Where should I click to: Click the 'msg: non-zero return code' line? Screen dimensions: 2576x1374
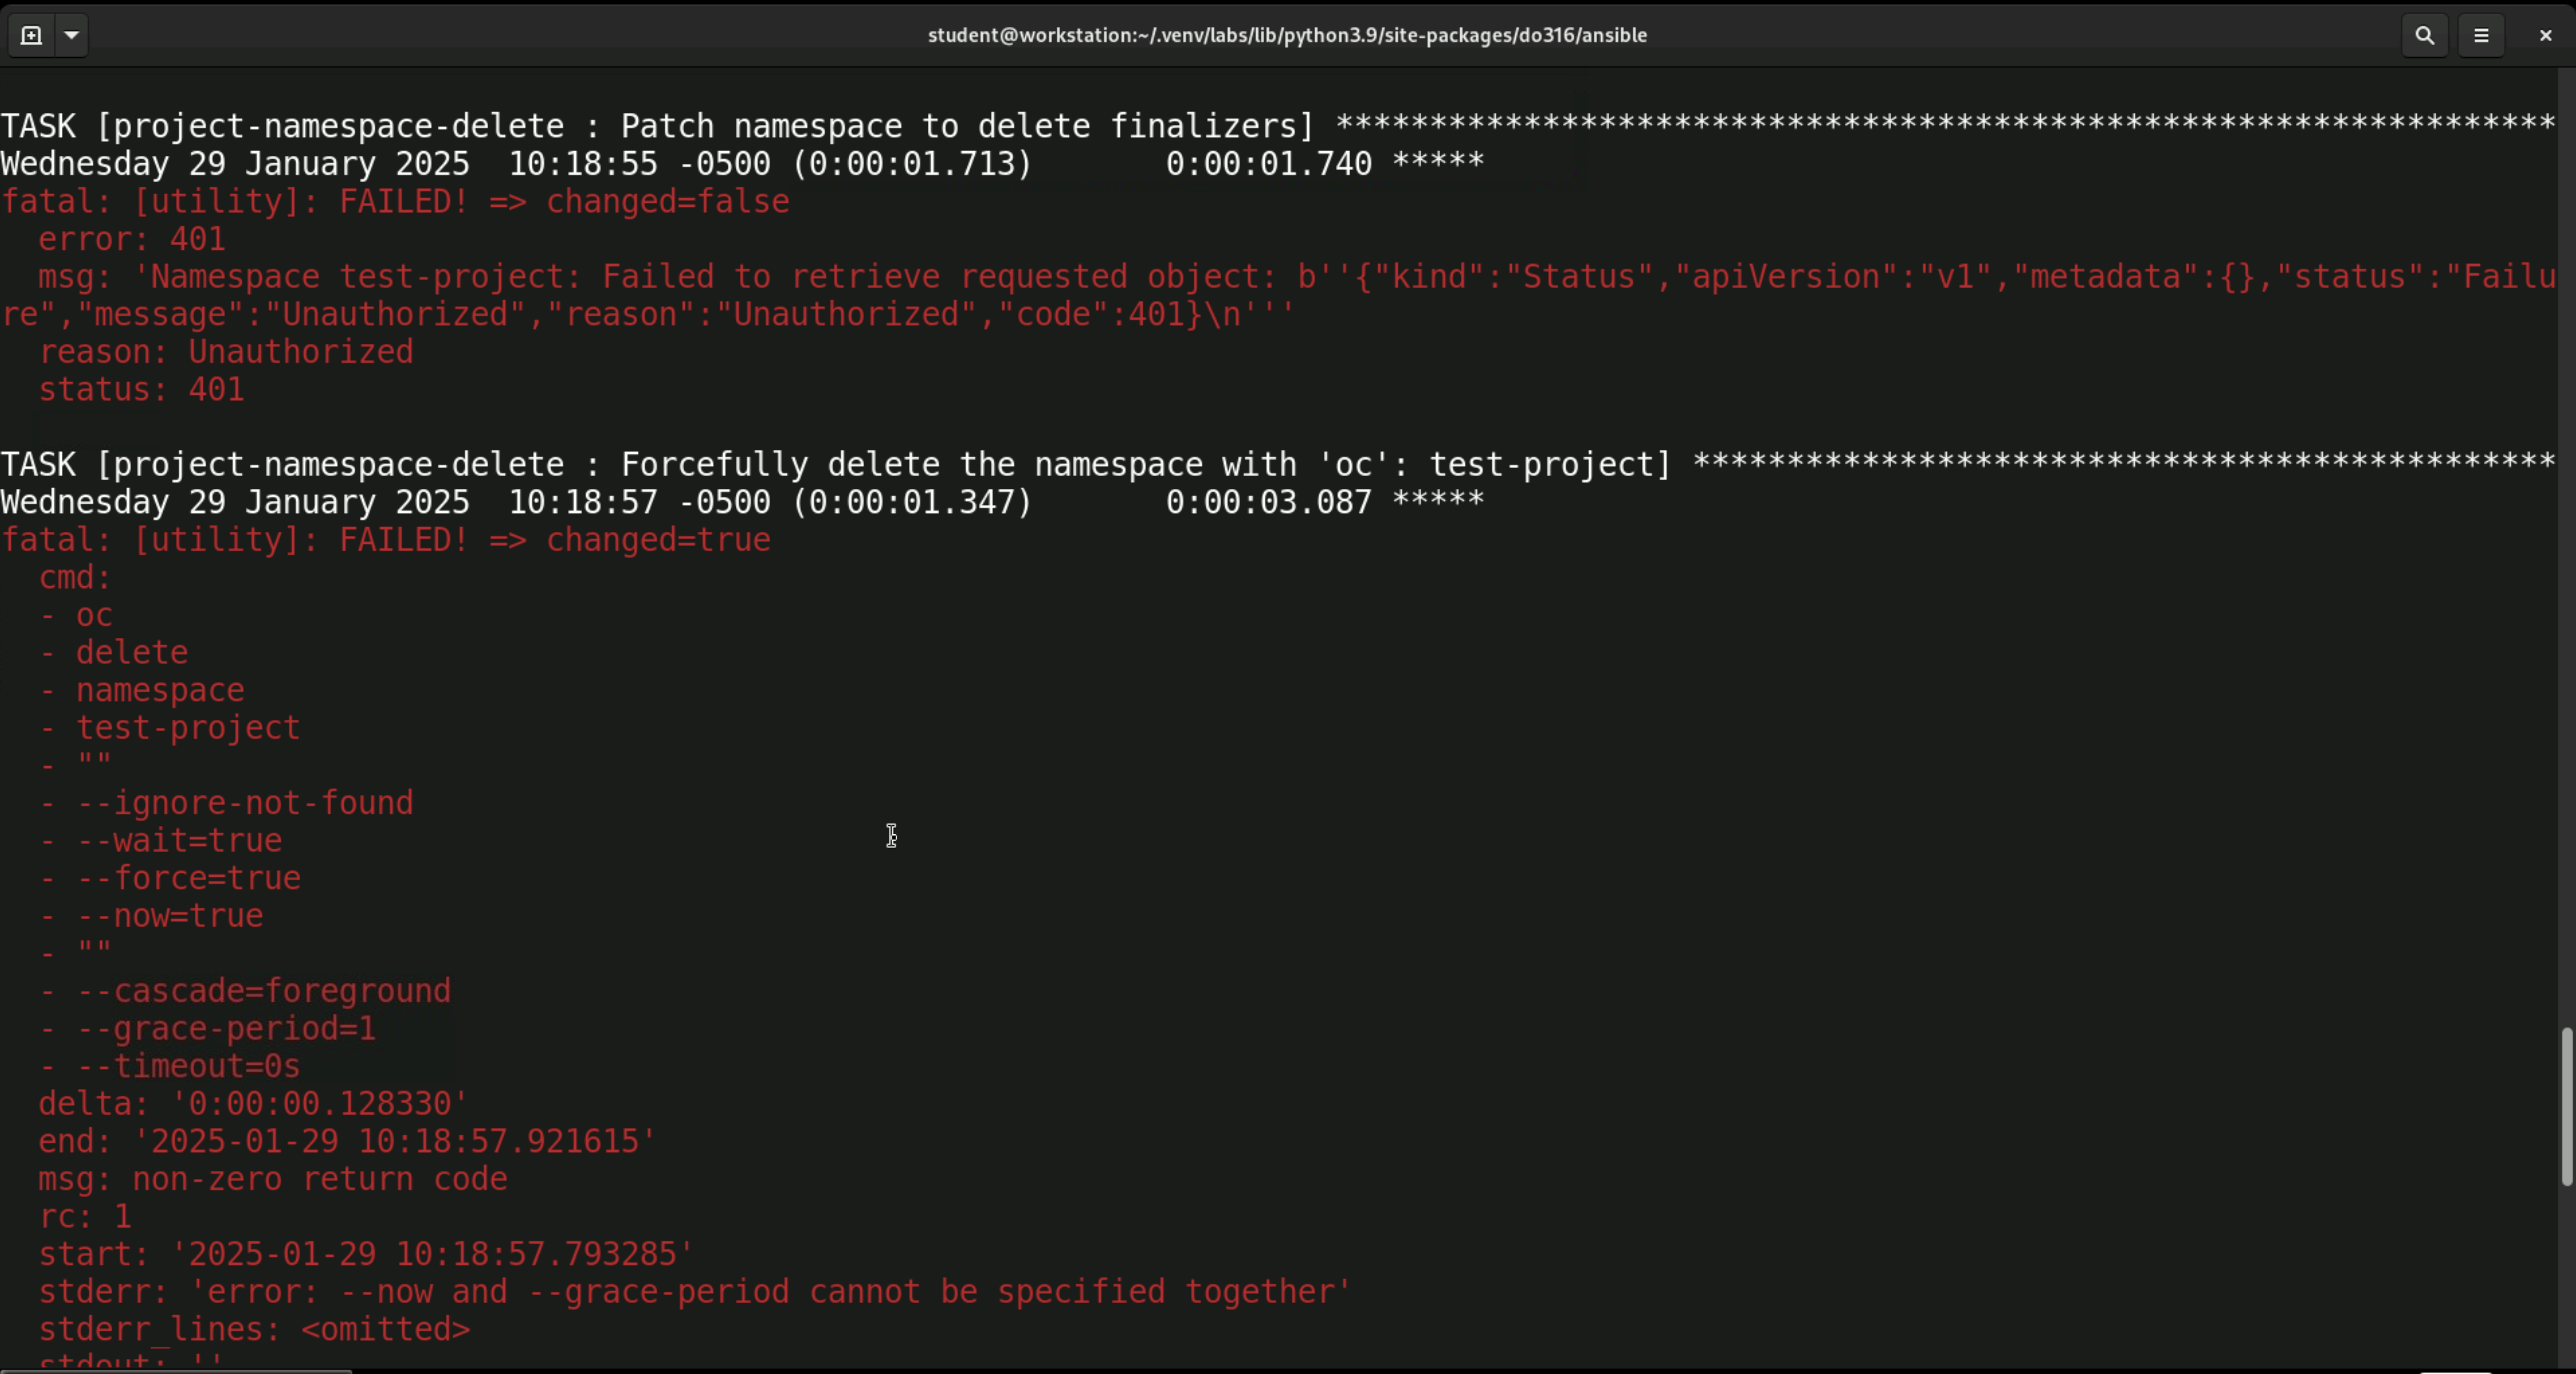pyautogui.click(x=272, y=1179)
